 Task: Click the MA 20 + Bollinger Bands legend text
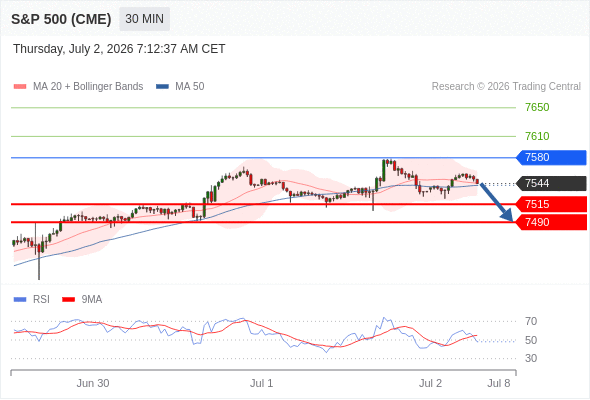[88, 87]
